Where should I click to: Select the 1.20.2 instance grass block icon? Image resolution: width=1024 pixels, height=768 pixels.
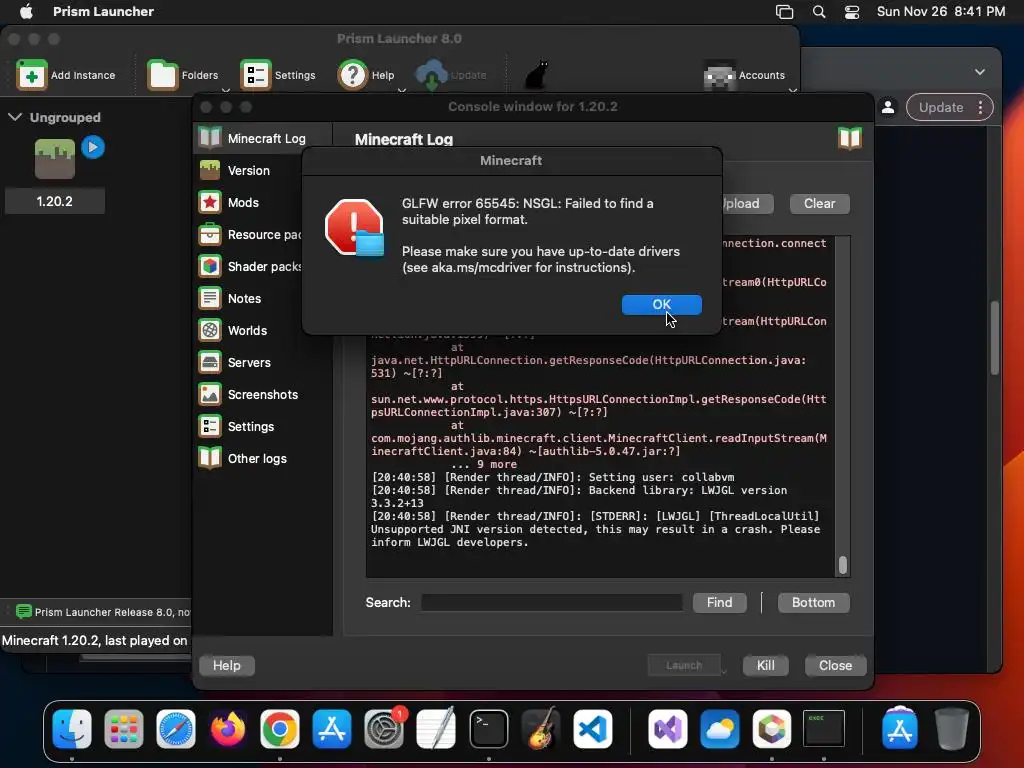point(55,159)
